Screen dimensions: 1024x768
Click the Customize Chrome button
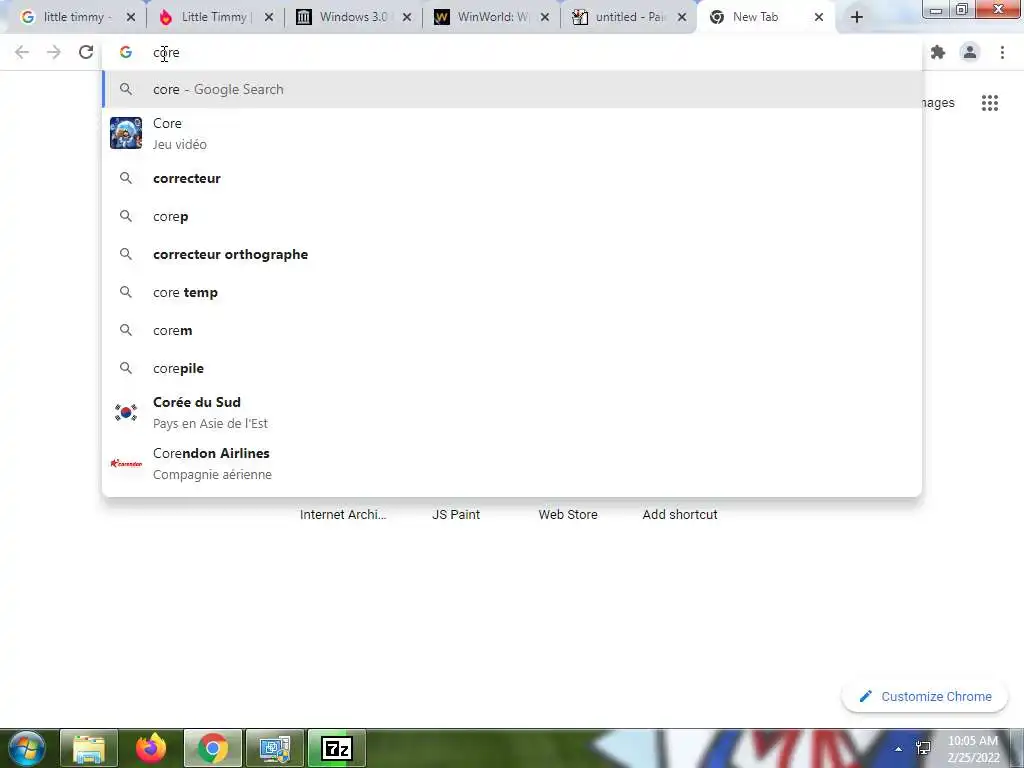click(925, 696)
